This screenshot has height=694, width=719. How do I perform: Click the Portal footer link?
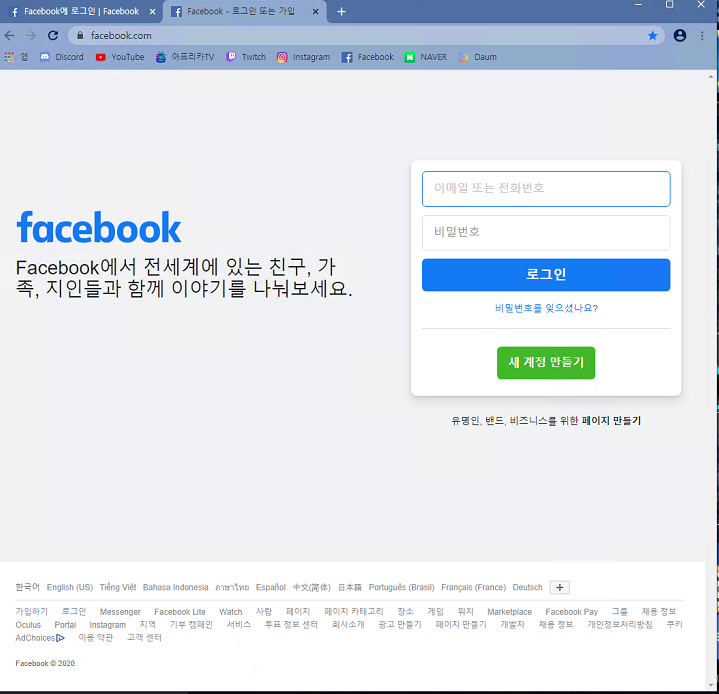pyautogui.click(x=65, y=625)
